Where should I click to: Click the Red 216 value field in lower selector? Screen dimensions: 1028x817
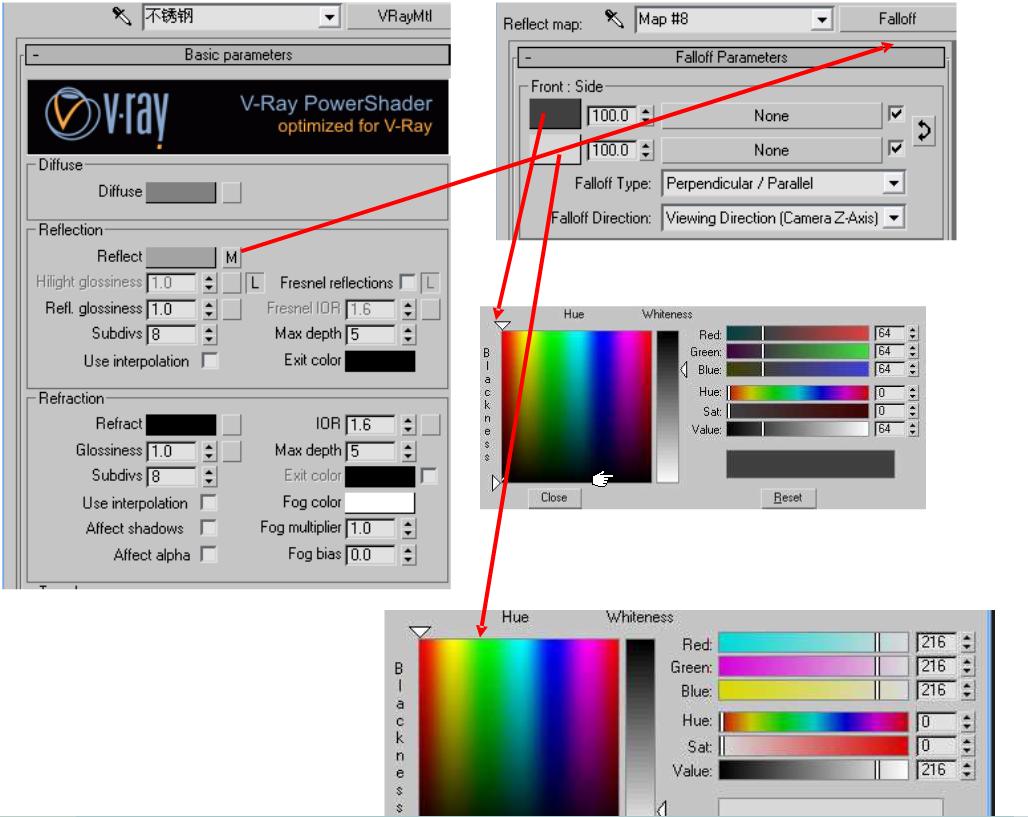pyautogui.click(x=936, y=642)
